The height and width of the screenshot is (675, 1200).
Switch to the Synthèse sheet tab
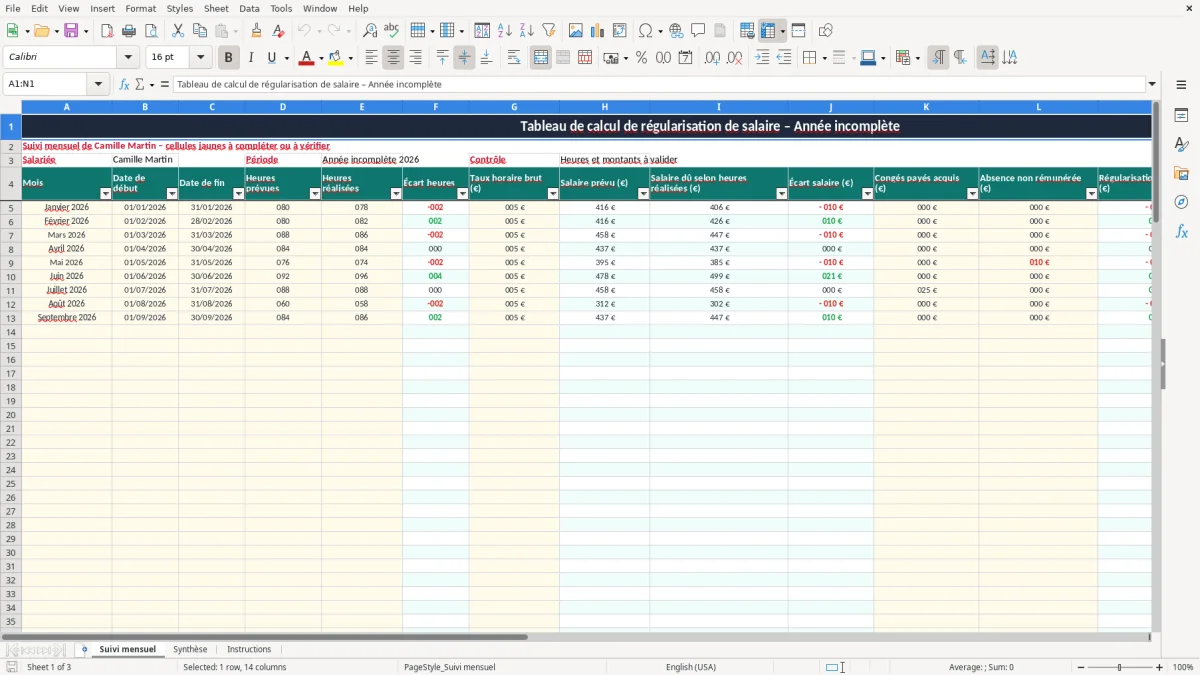pyautogui.click(x=190, y=649)
